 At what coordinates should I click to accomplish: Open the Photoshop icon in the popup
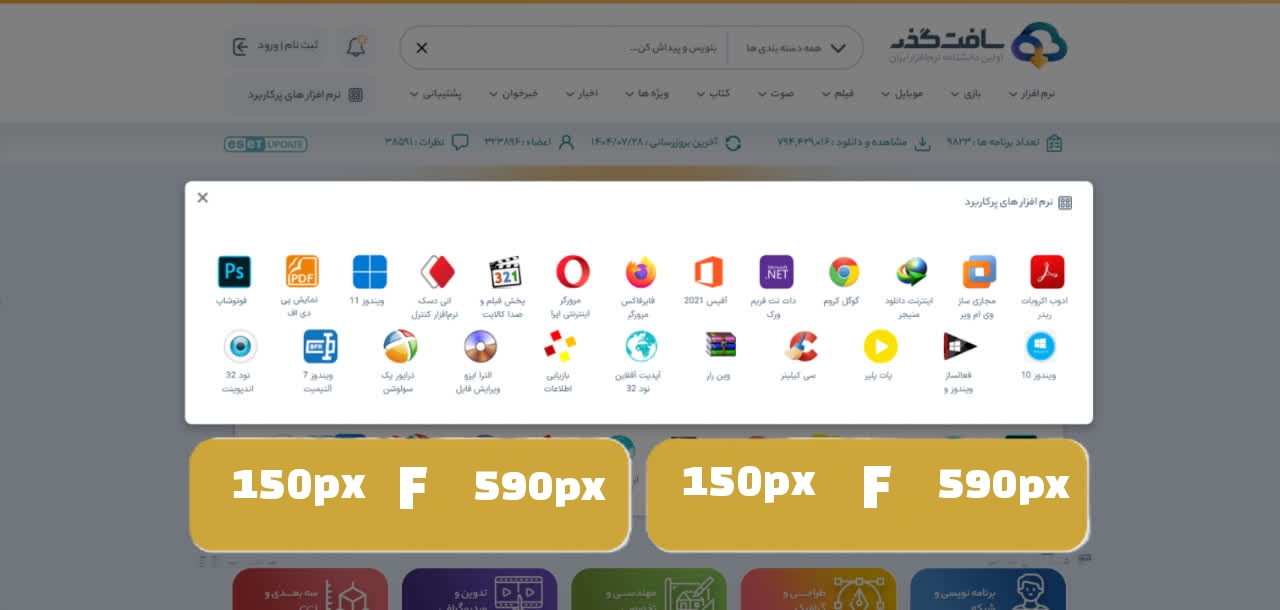[x=234, y=272]
